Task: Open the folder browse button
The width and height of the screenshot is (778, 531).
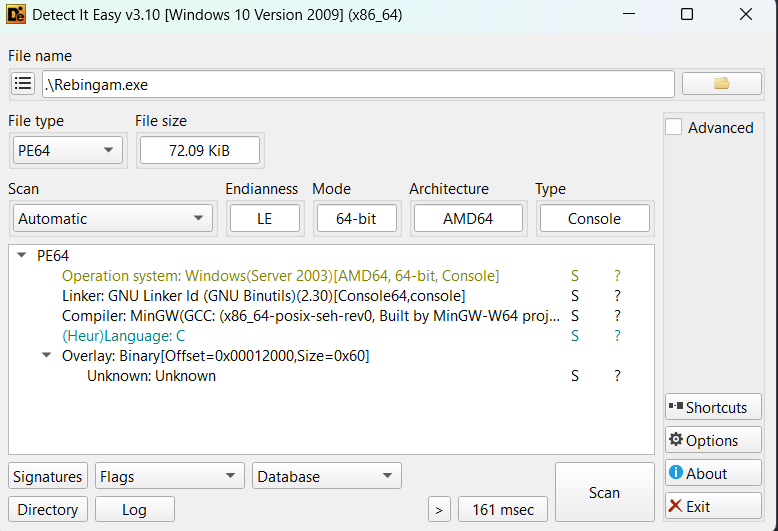Action: click(x=721, y=84)
